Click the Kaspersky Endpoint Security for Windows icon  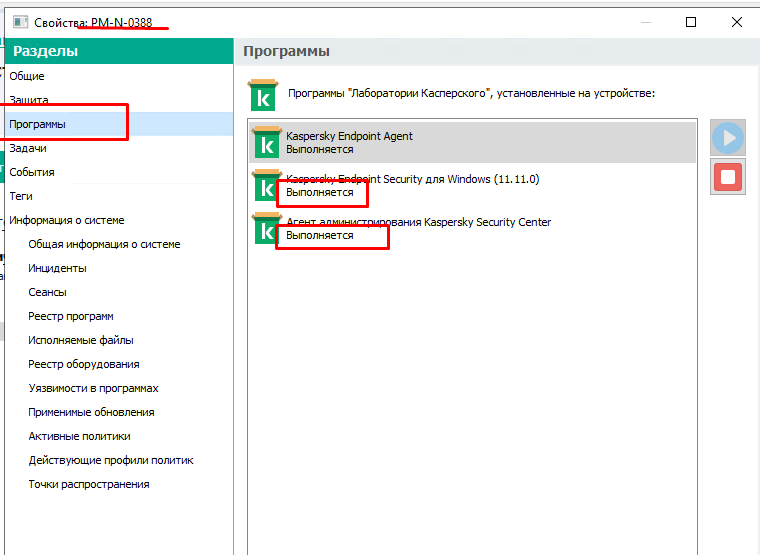pos(267,185)
